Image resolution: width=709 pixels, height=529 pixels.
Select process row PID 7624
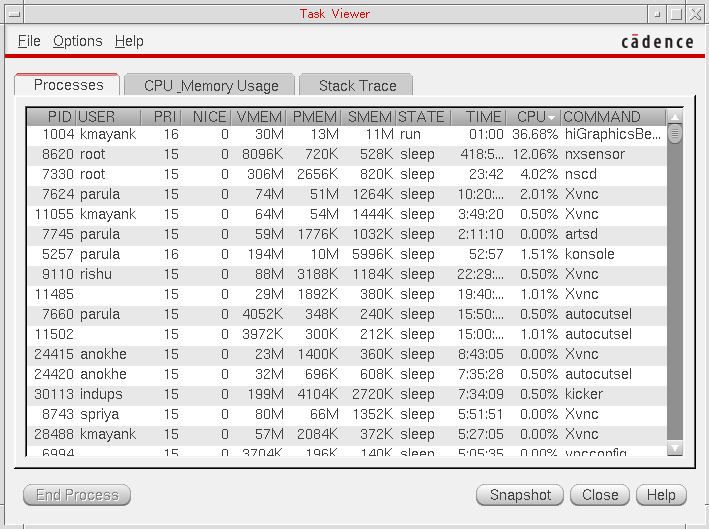point(346,194)
